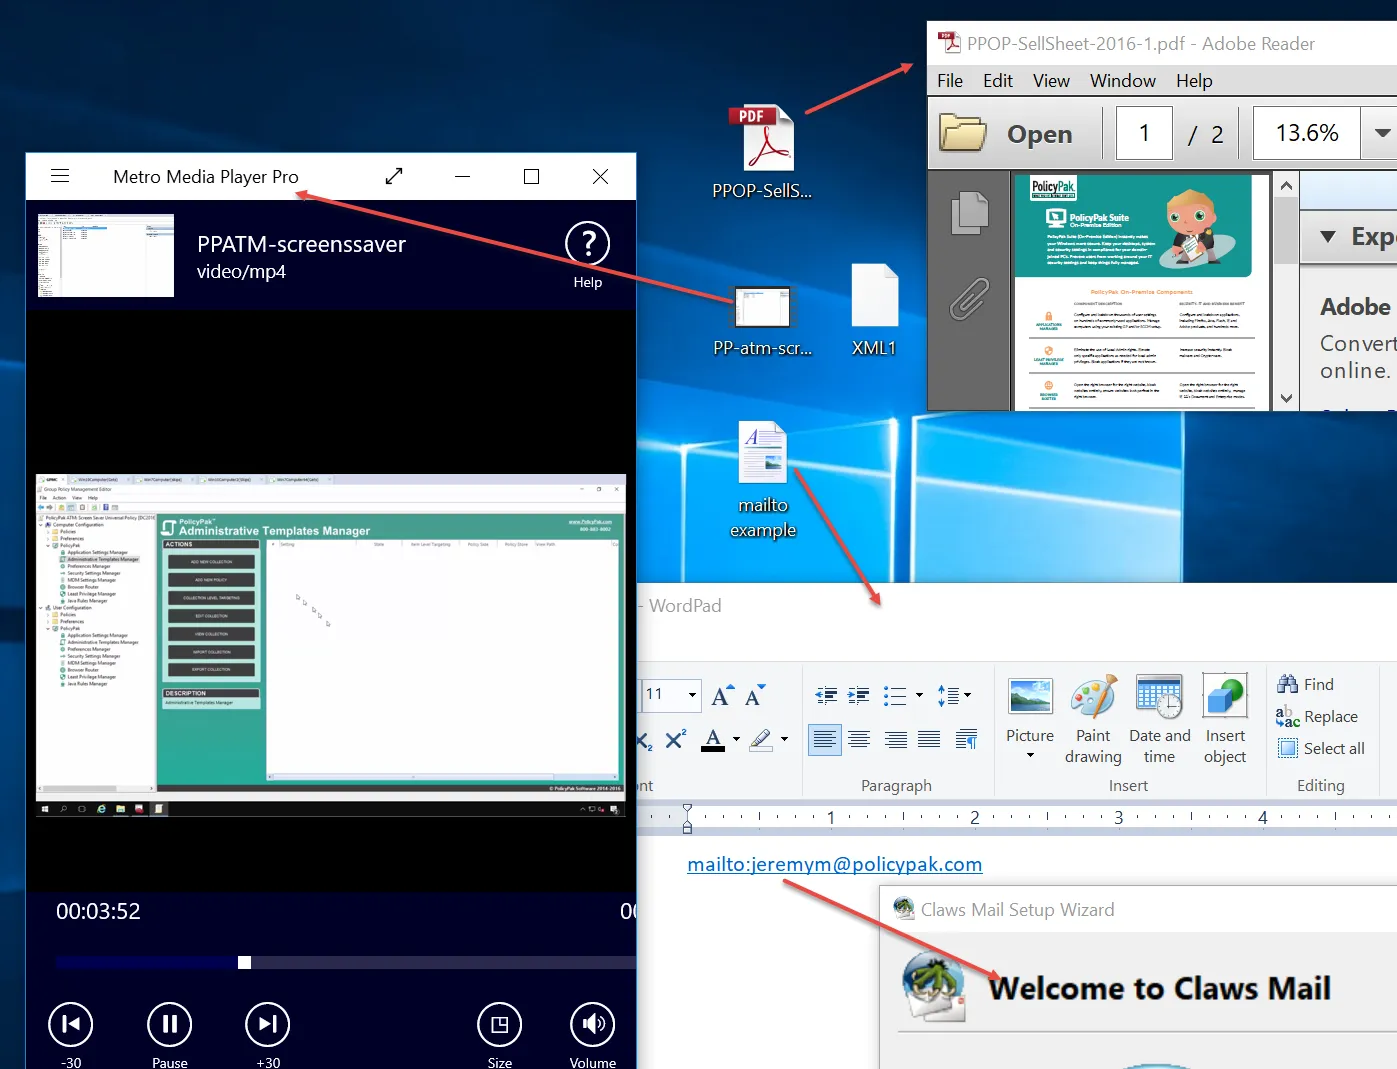
Task: Click Increase indent in WordPad
Action: tap(859, 695)
